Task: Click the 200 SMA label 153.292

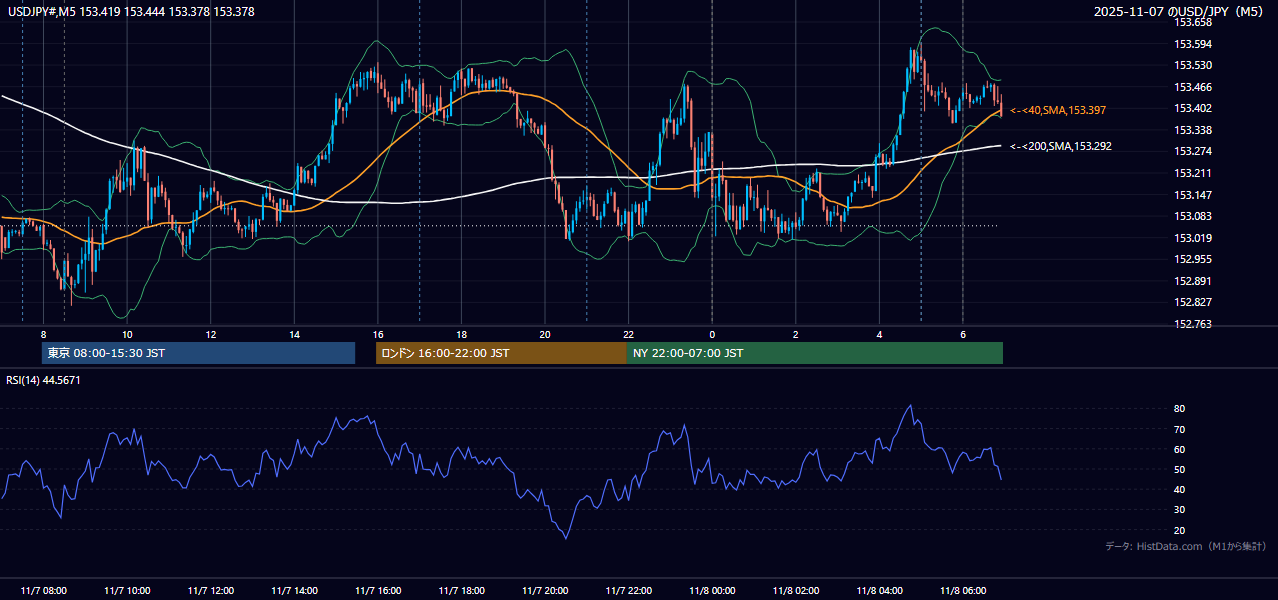Action: tap(1061, 146)
